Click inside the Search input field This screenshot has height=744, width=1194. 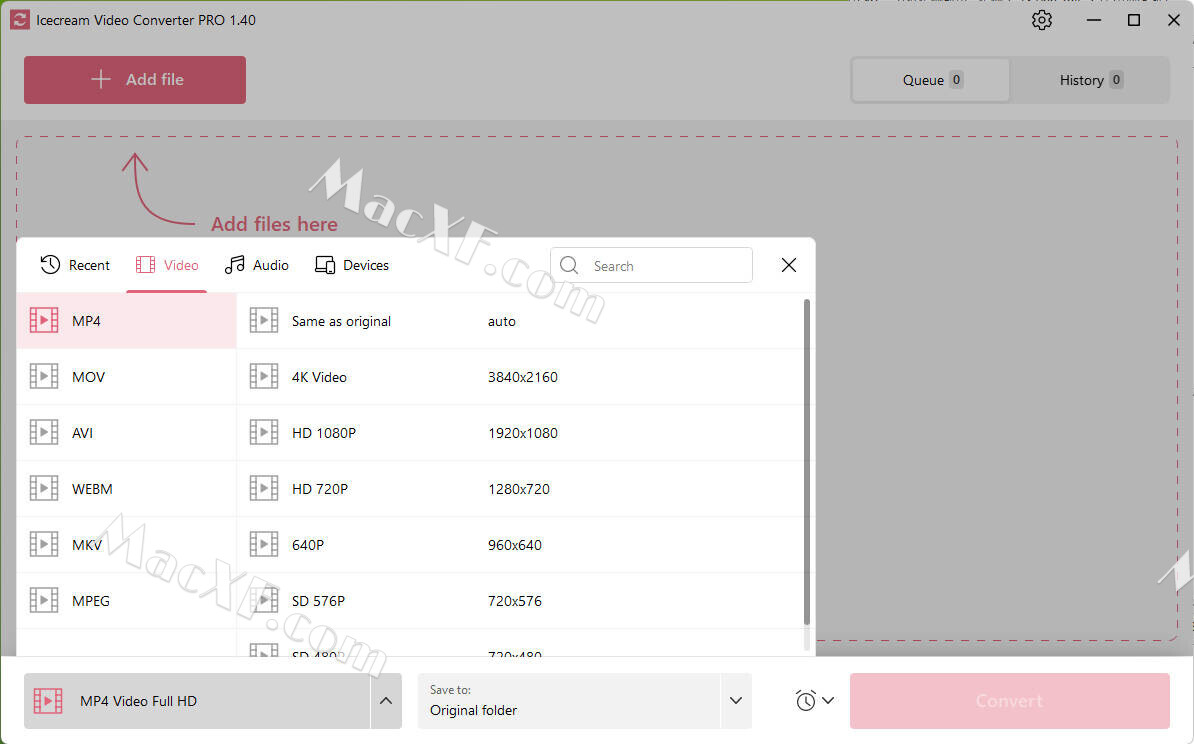[x=652, y=265]
